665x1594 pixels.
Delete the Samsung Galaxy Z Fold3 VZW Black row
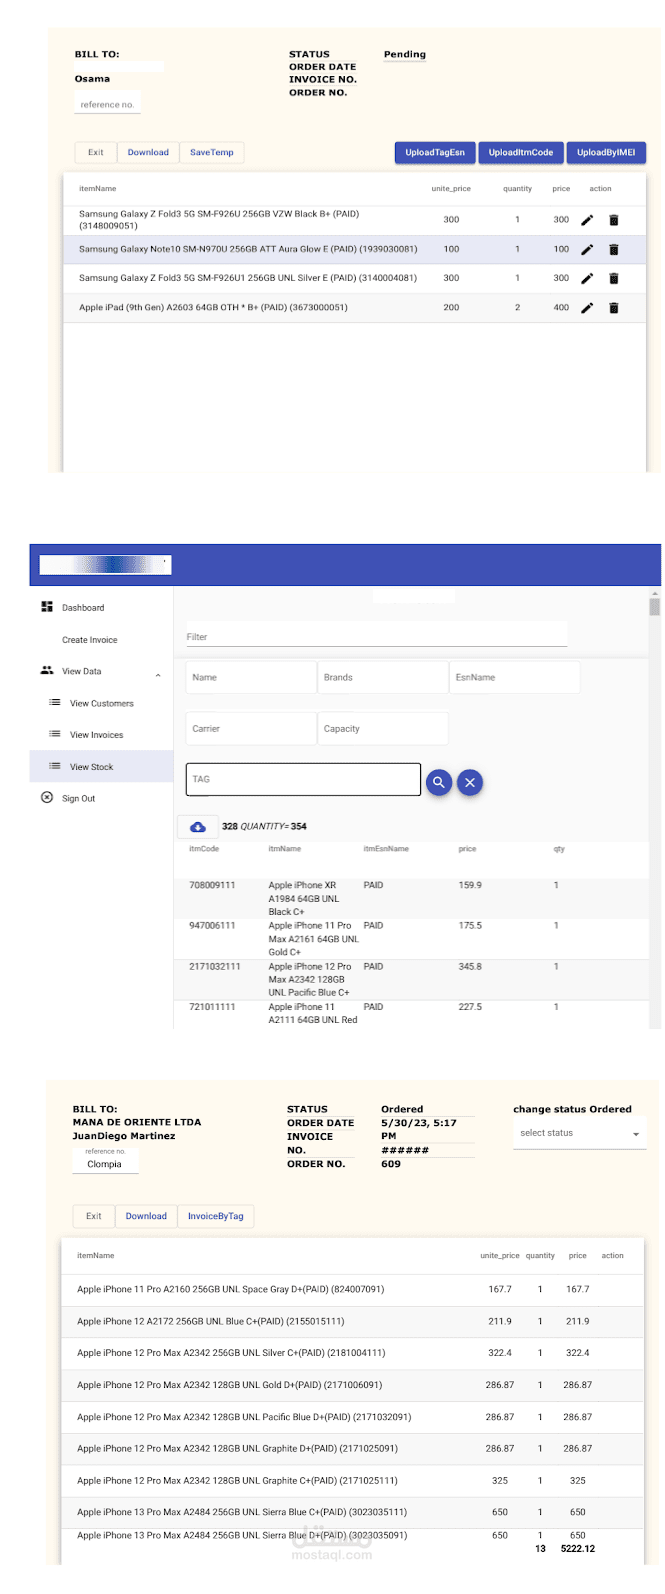pyautogui.click(x=614, y=220)
